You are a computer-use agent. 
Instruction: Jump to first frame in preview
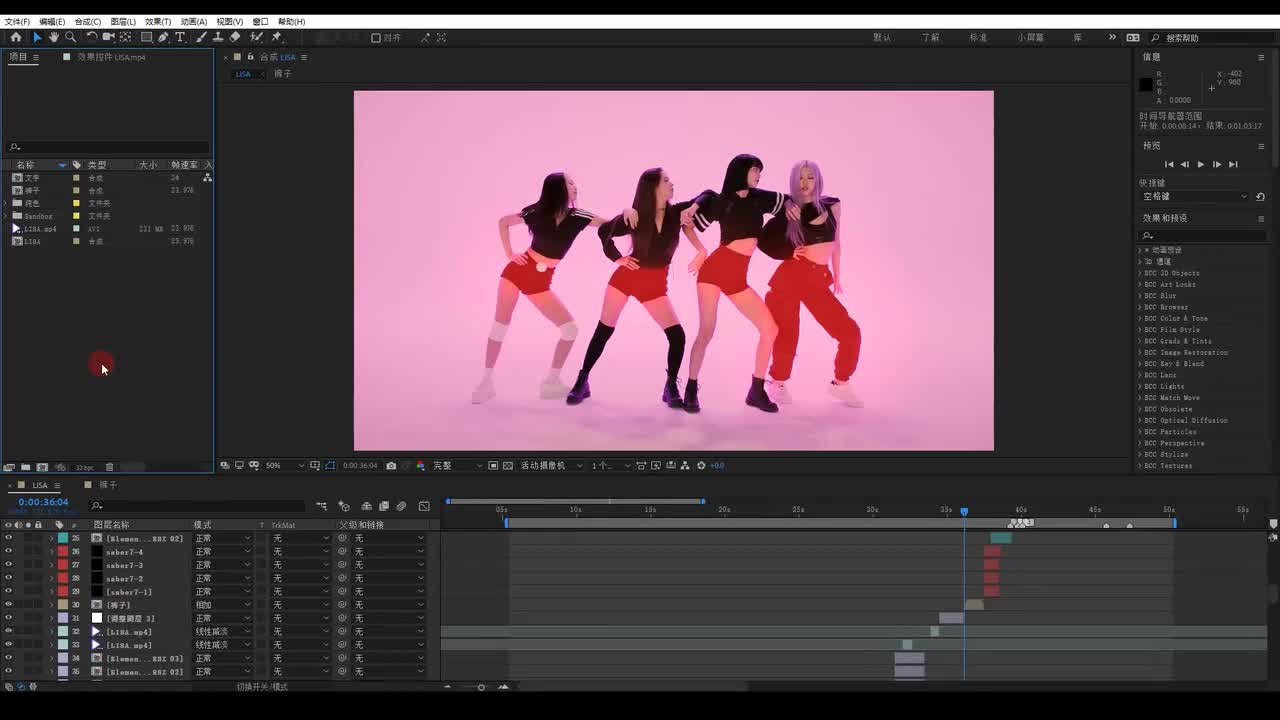[x=1169, y=164]
